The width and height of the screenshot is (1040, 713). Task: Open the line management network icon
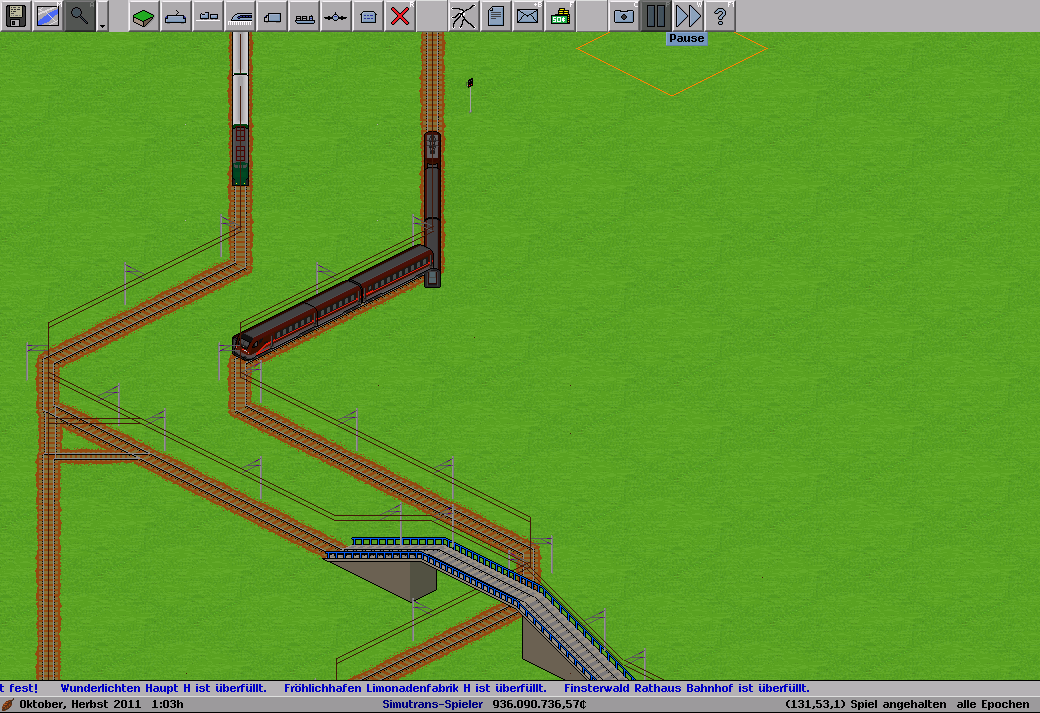(463, 15)
